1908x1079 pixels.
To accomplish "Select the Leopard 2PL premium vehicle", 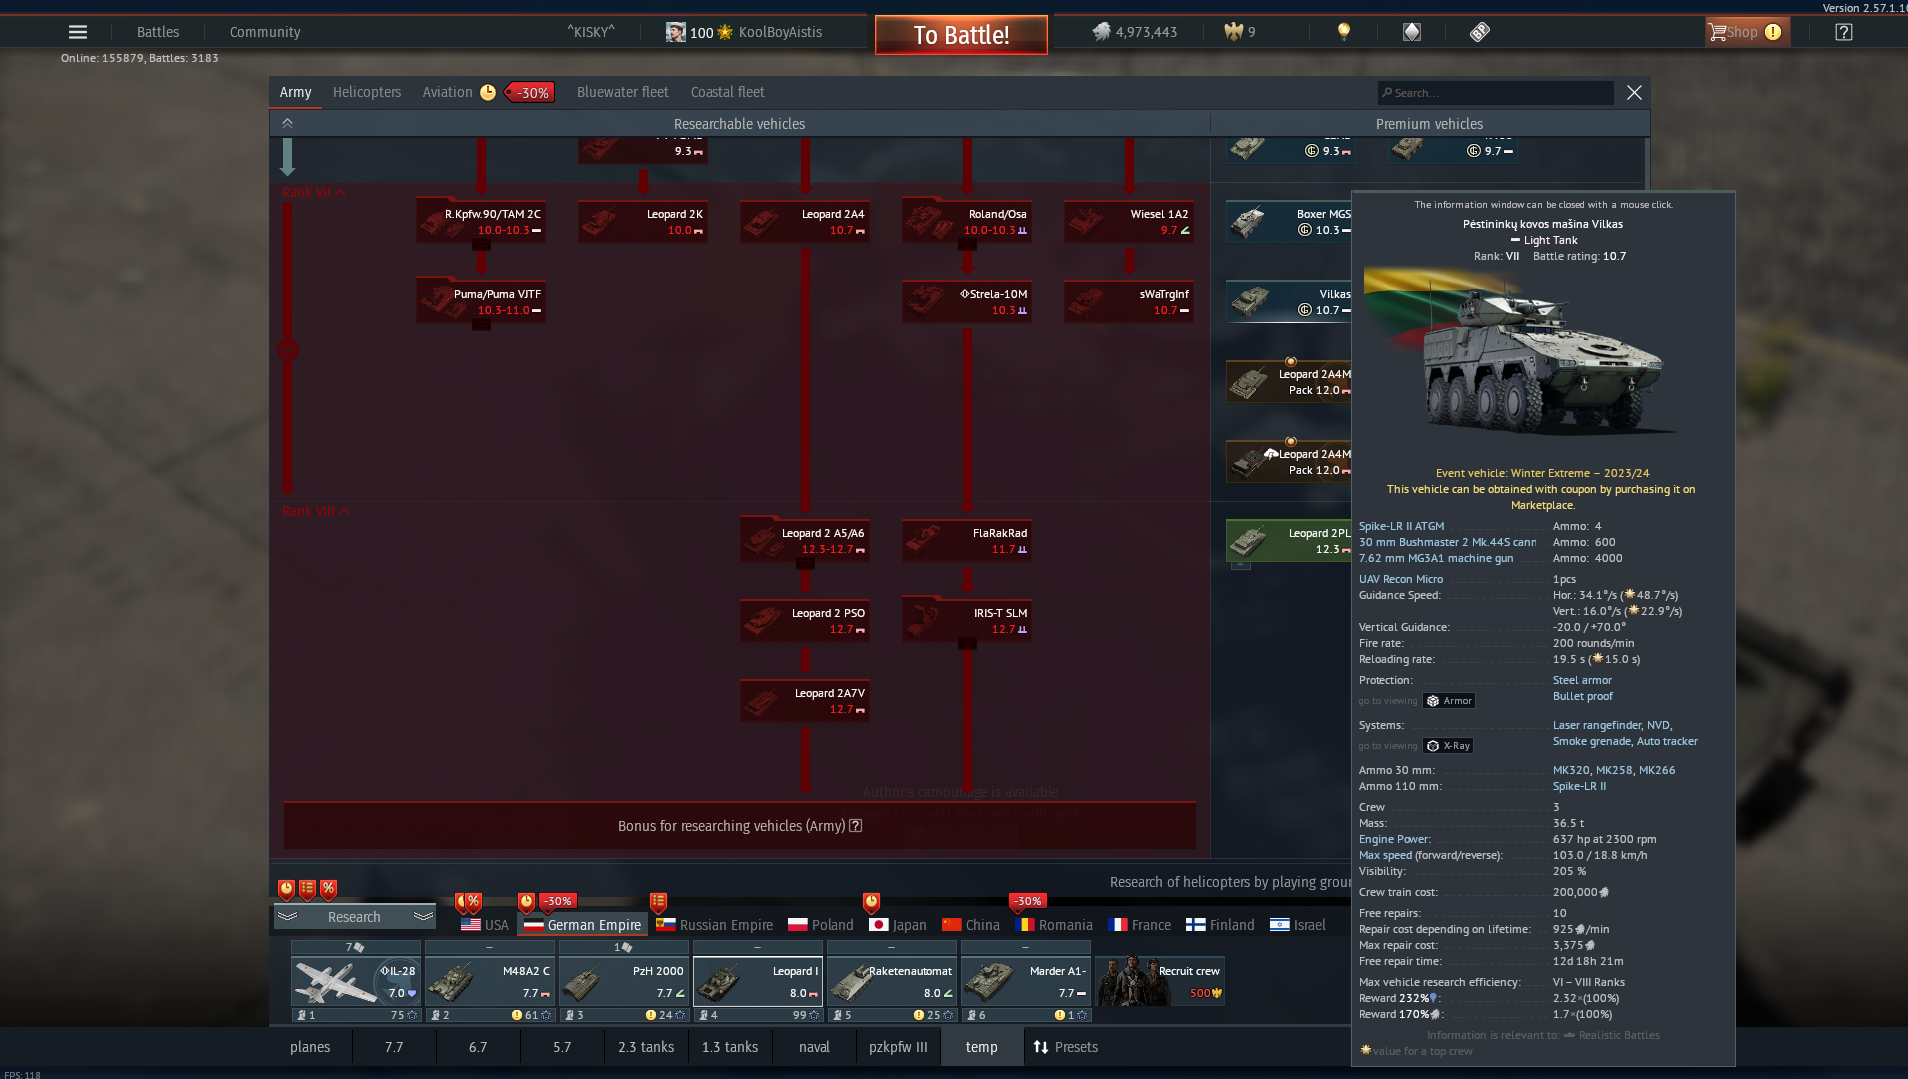I will pos(1289,541).
